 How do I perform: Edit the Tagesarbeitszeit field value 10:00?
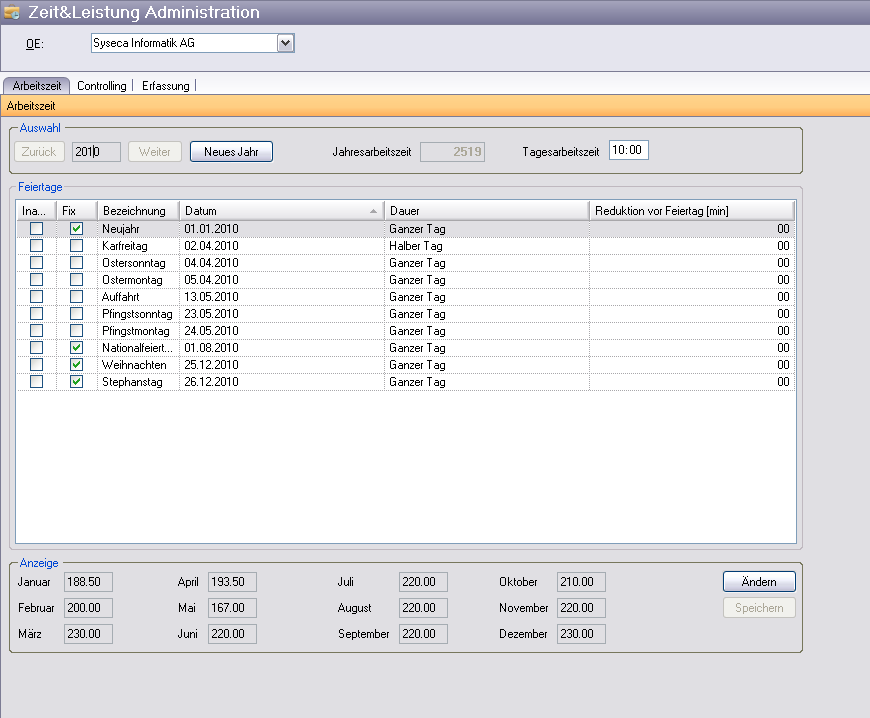(x=628, y=151)
